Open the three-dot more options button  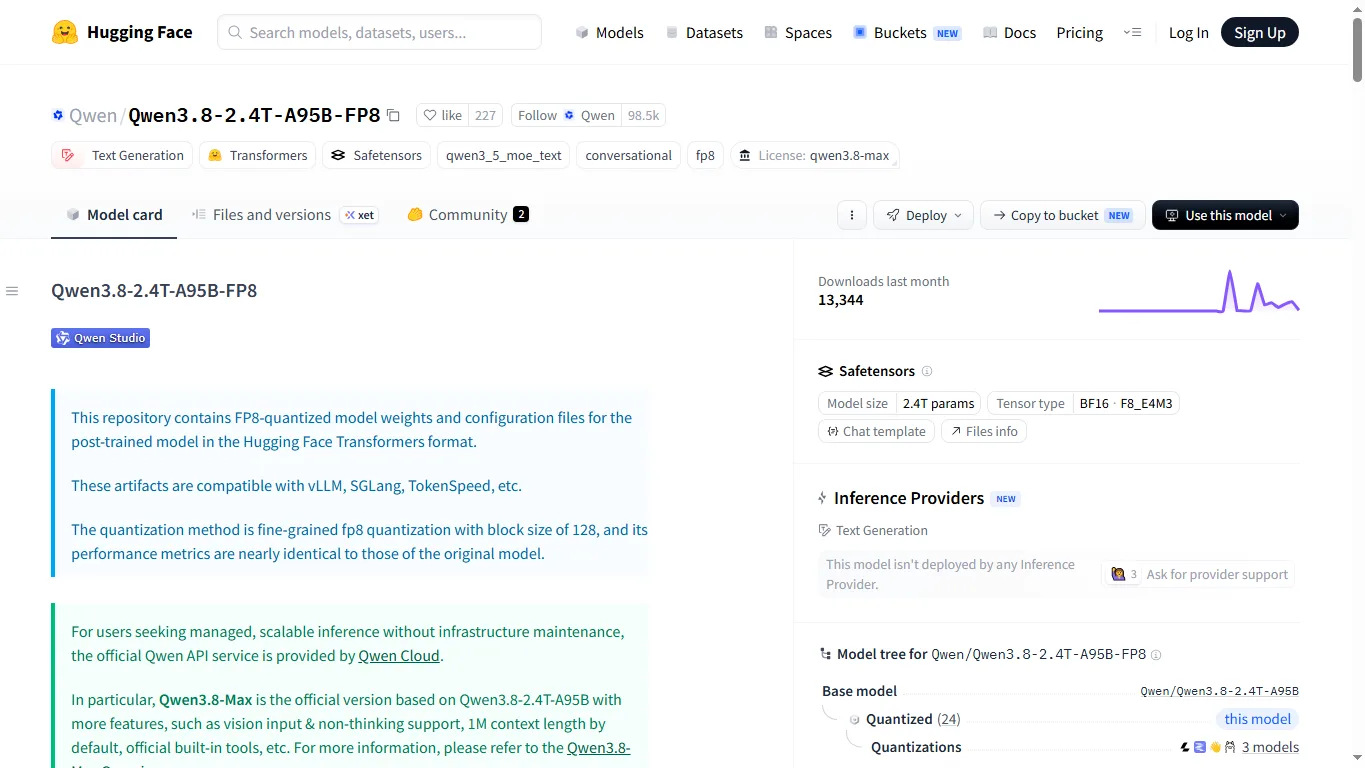tap(851, 215)
